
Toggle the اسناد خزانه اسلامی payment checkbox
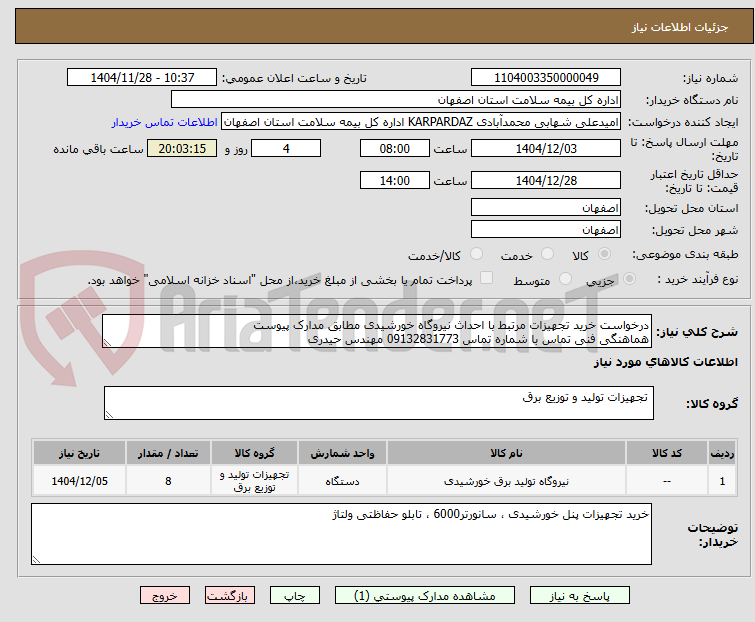click(x=487, y=278)
